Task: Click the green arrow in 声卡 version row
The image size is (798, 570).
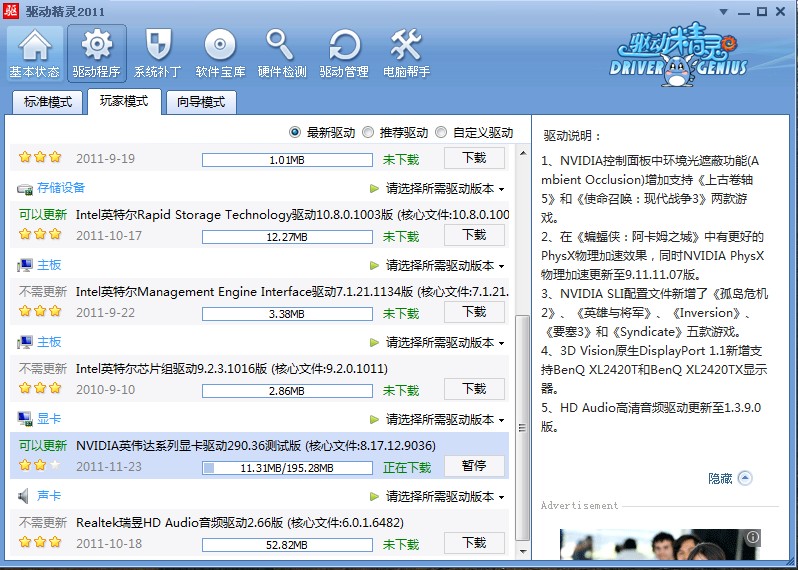Action: click(375, 496)
